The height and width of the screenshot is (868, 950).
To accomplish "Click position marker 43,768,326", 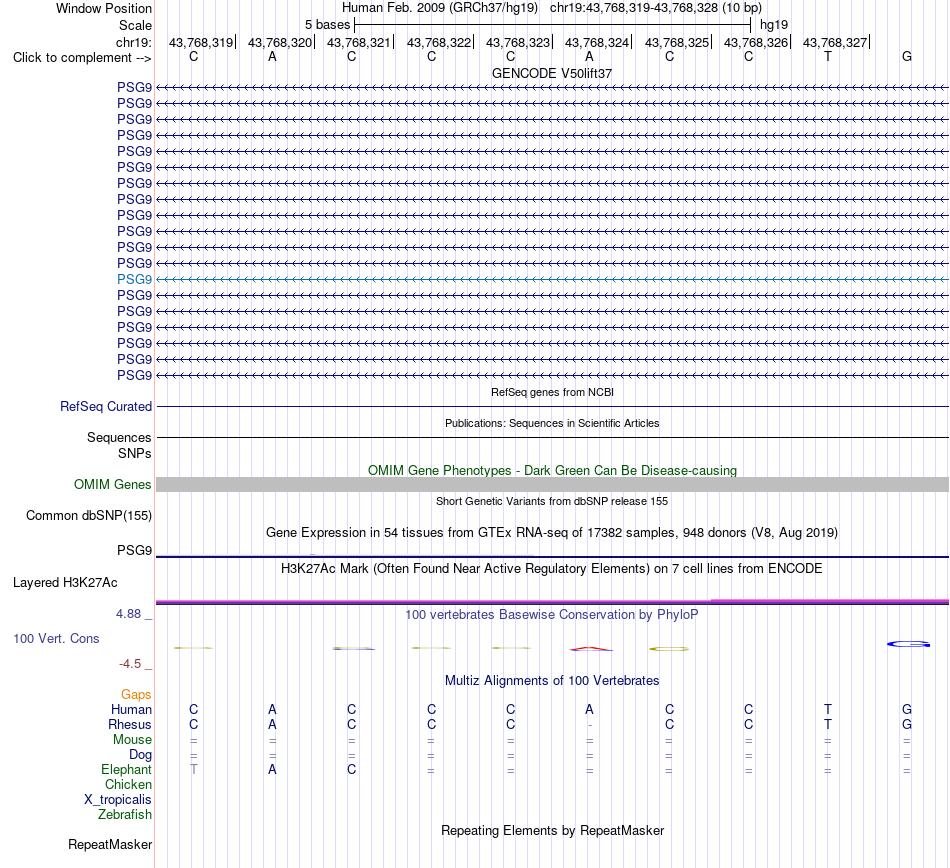I will (756, 42).
